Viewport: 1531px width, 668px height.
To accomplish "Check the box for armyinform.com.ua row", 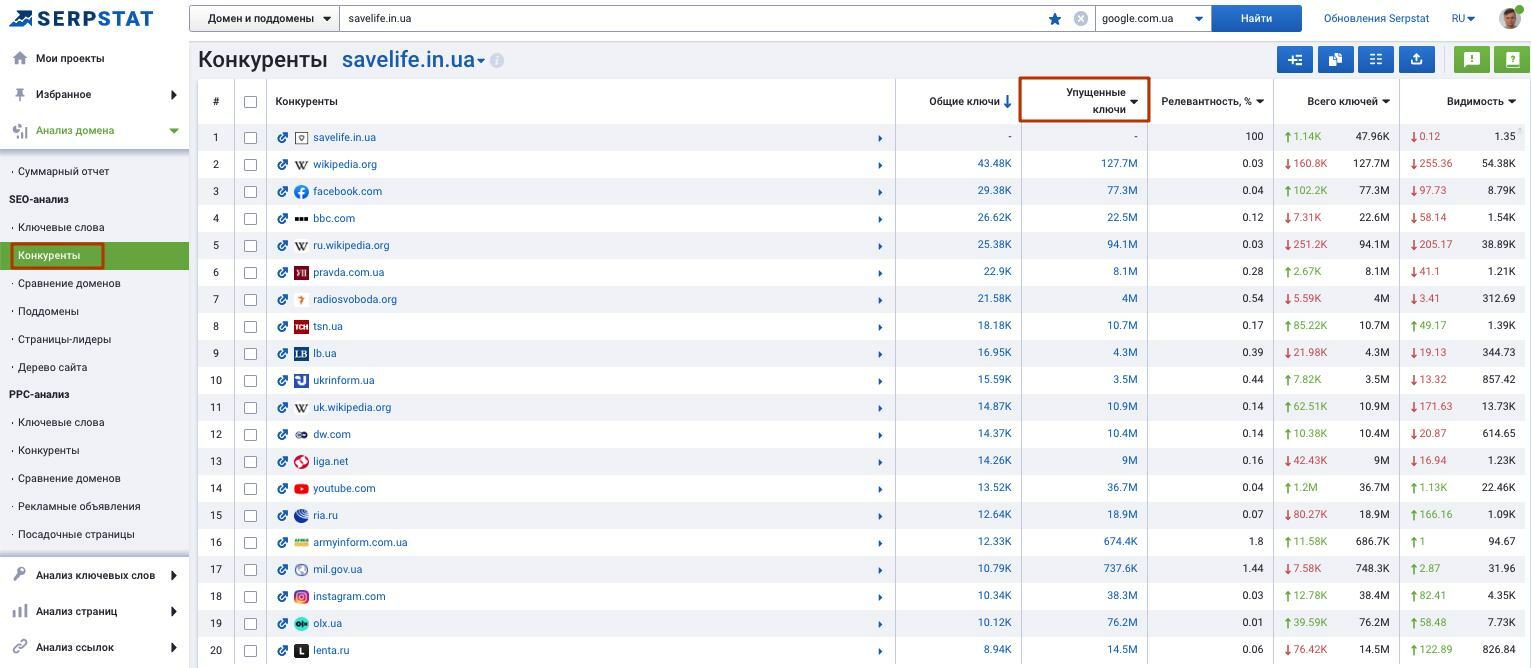I will (x=250, y=543).
